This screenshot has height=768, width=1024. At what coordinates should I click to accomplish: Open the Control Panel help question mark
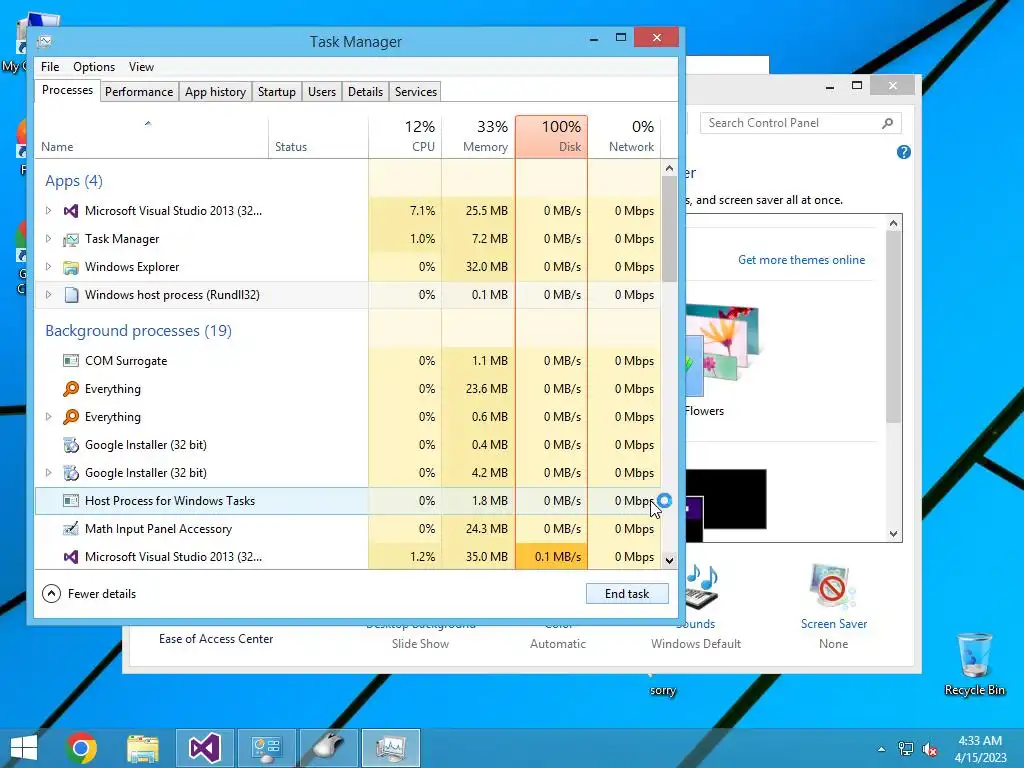click(x=904, y=152)
